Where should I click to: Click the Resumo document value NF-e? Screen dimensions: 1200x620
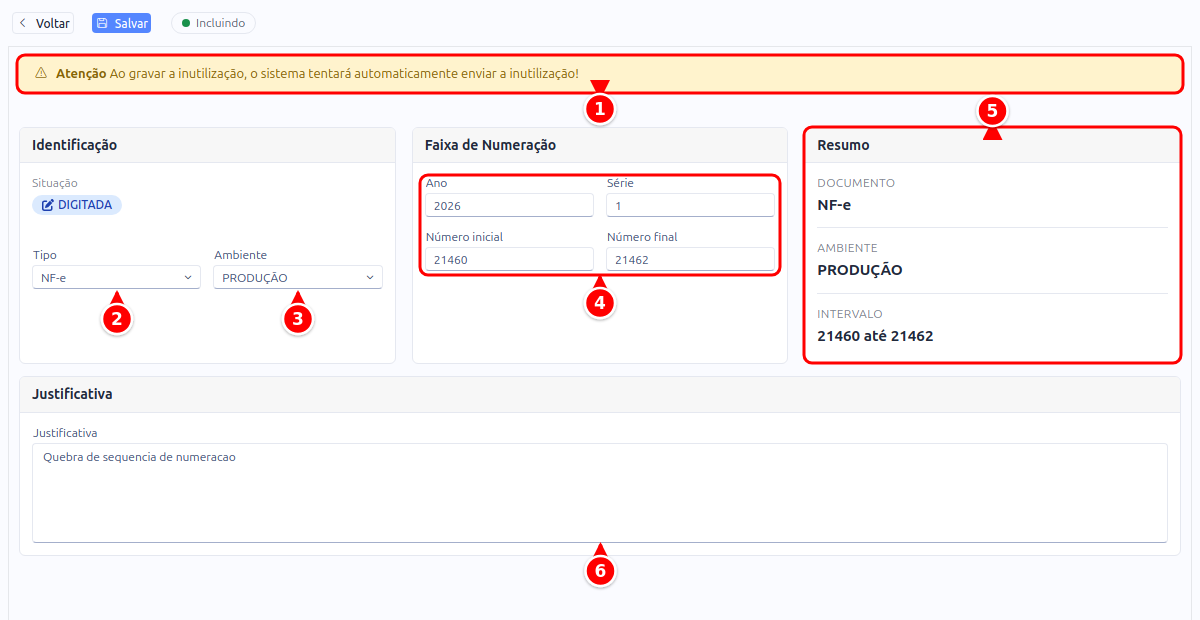point(834,205)
